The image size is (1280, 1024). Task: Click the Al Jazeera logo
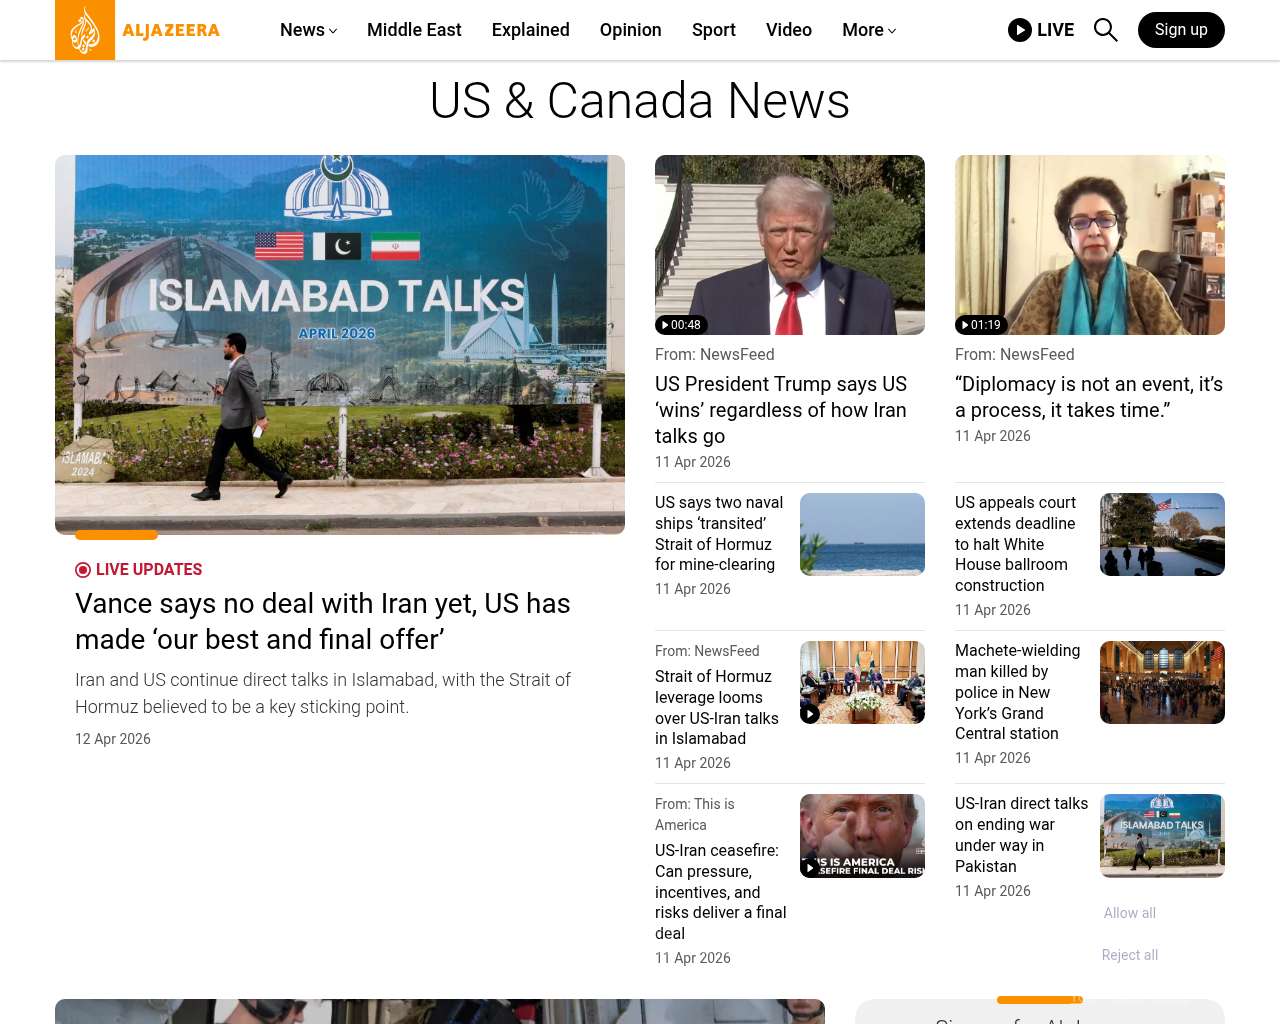point(138,30)
